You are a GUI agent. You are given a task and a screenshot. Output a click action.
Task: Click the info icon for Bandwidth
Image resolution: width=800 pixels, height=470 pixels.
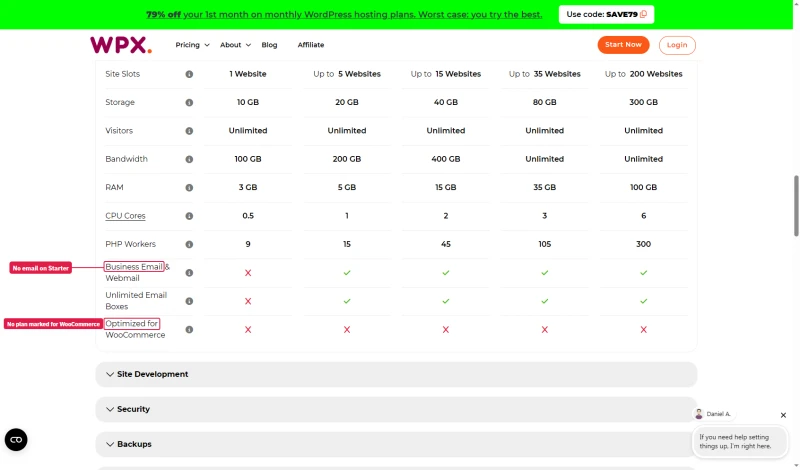tap(189, 159)
